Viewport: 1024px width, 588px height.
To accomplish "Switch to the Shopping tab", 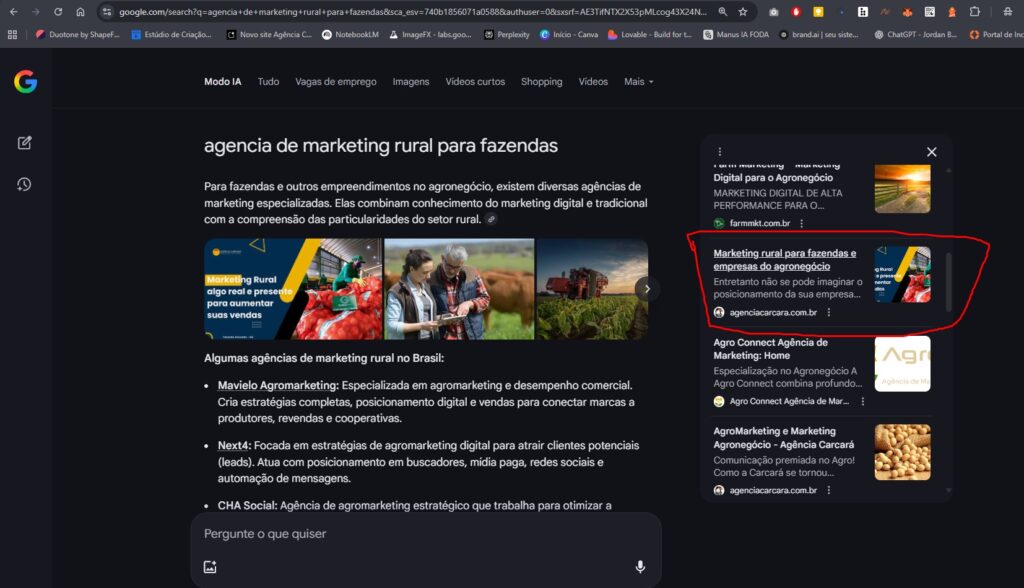I will click(x=541, y=82).
